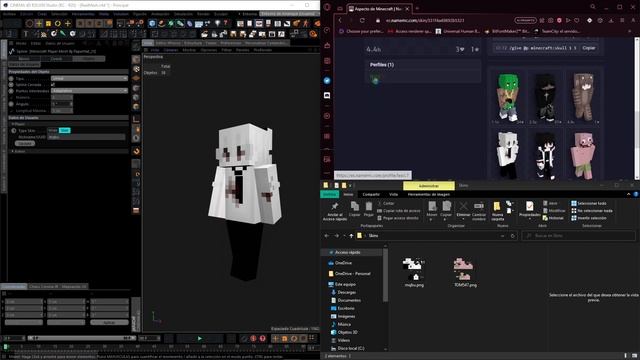Click the NameMC page vertical scrollbar
The height and width of the screenshot is (360, 640).
pyautogui.click(x=637, y=107)
